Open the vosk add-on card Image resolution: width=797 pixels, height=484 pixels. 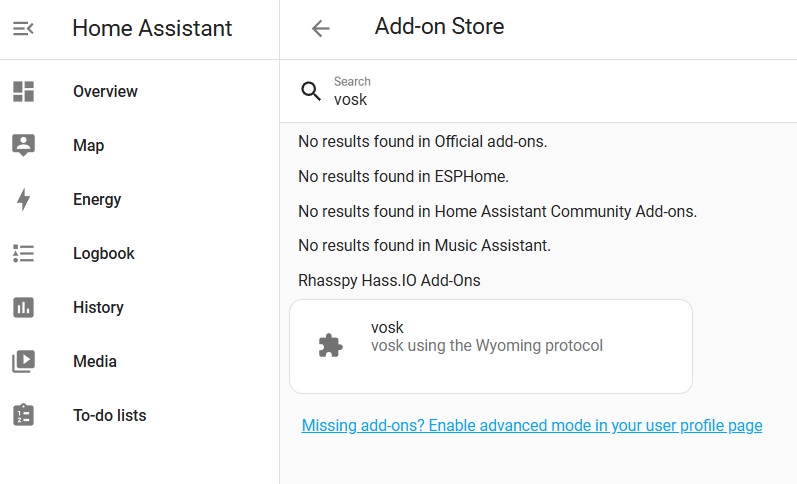pos(491,346)
